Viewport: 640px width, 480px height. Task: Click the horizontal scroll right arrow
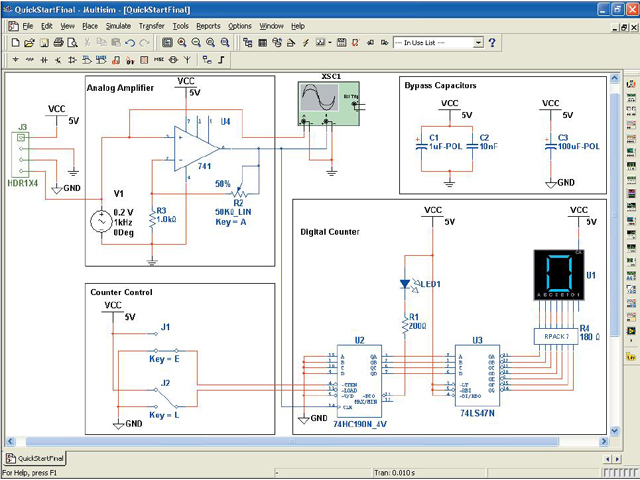tap(604, 441)
